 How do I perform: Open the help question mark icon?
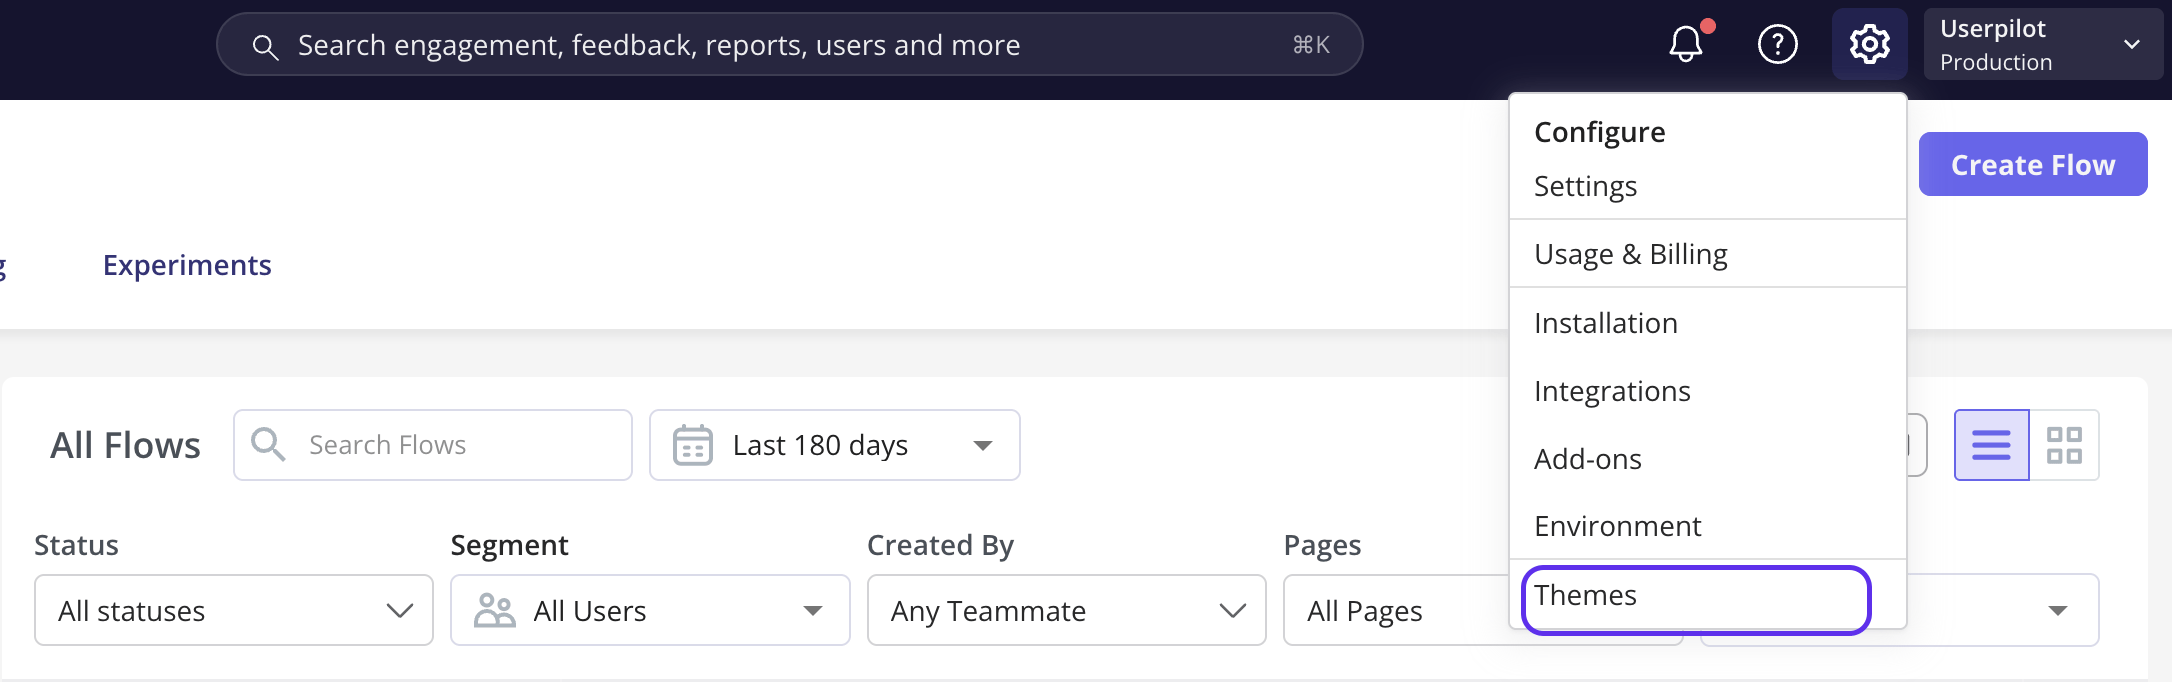pyautogui.click(x=1777, y=44)
